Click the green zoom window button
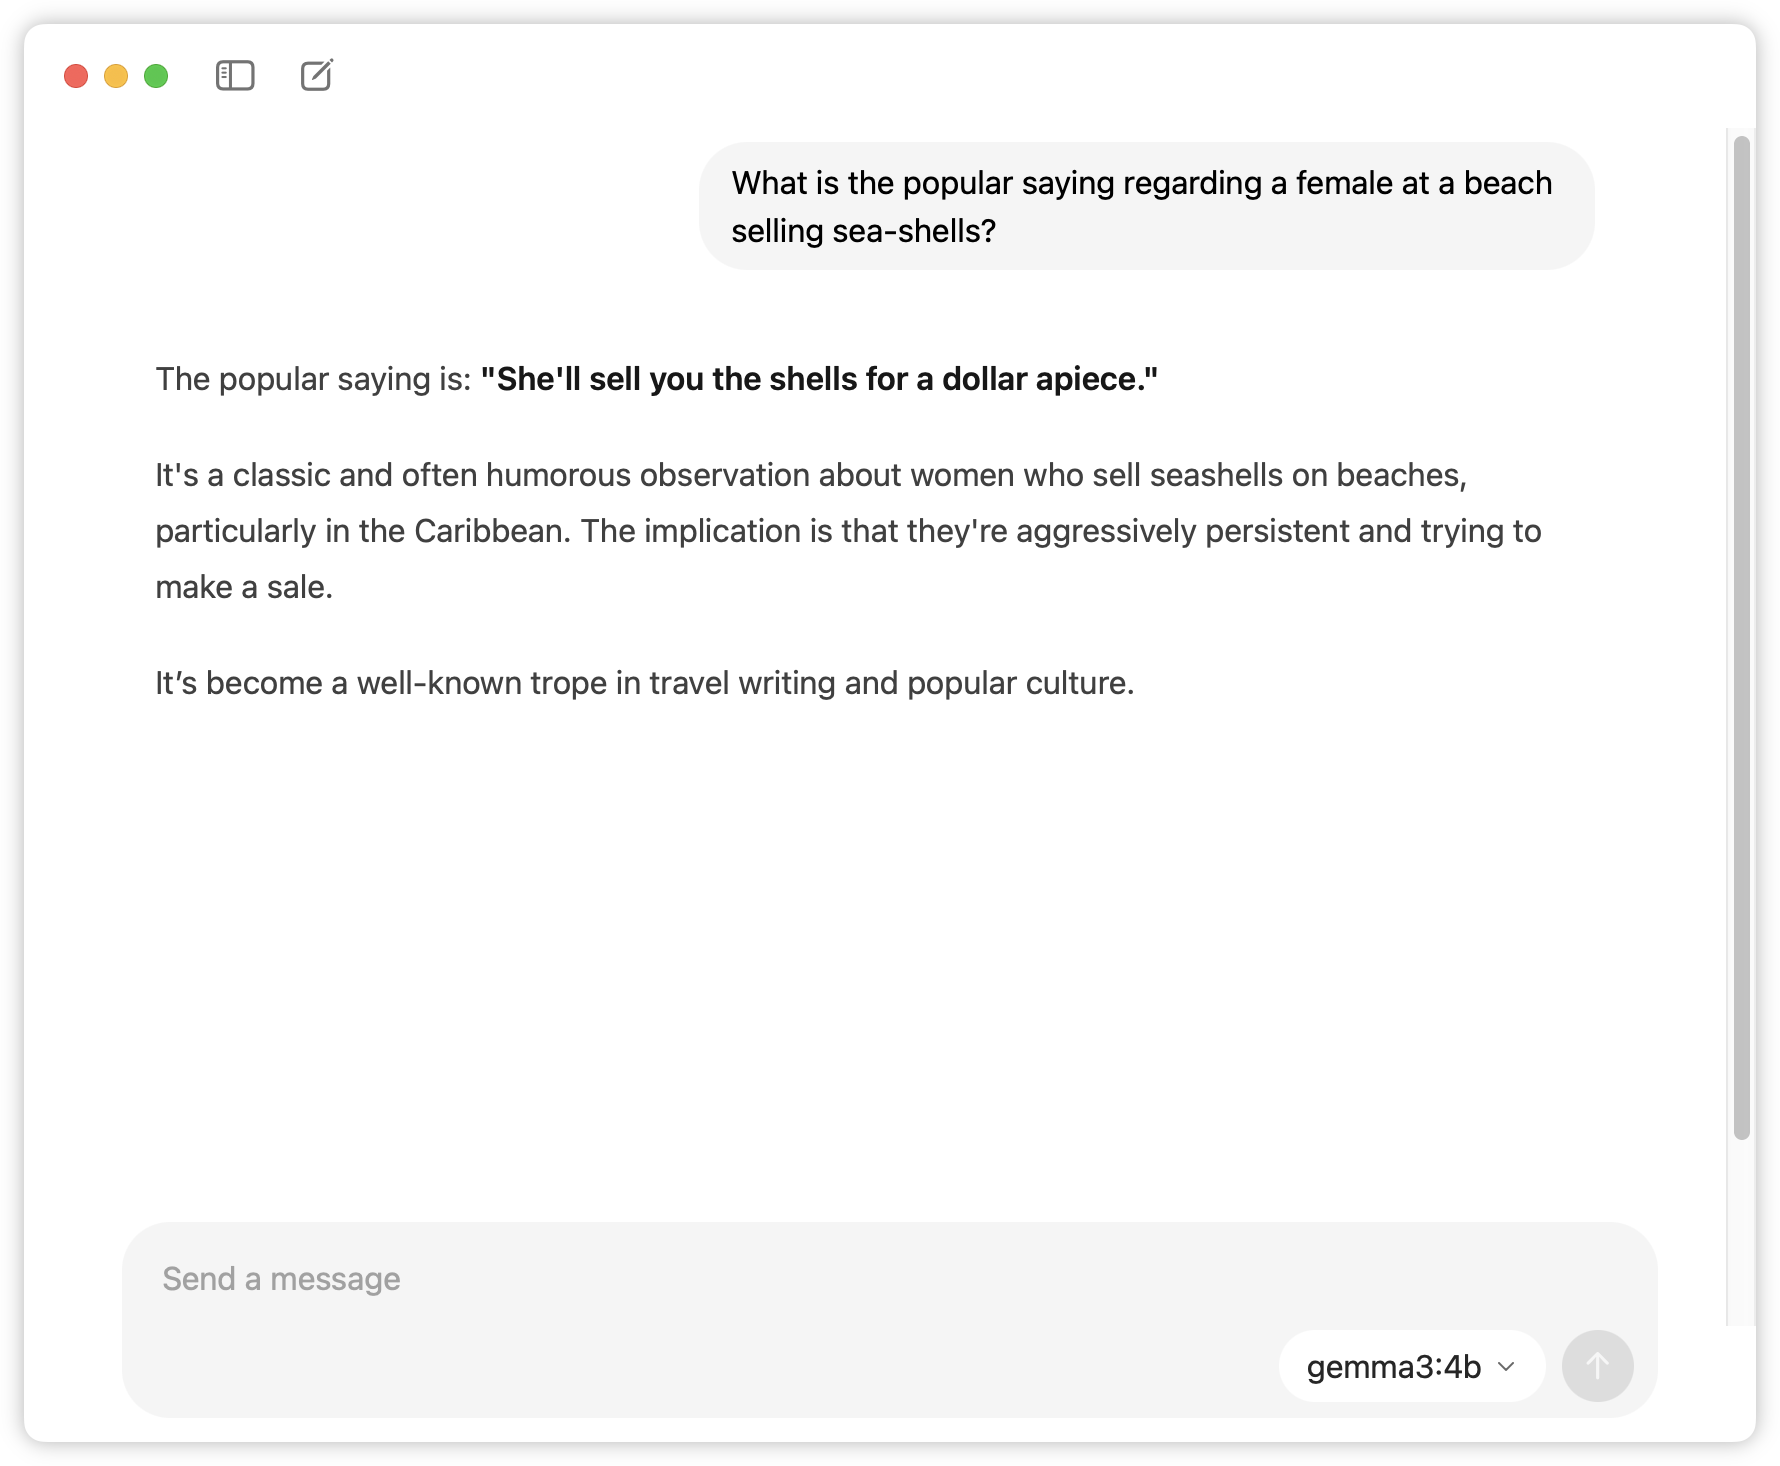 coord(156,76)
